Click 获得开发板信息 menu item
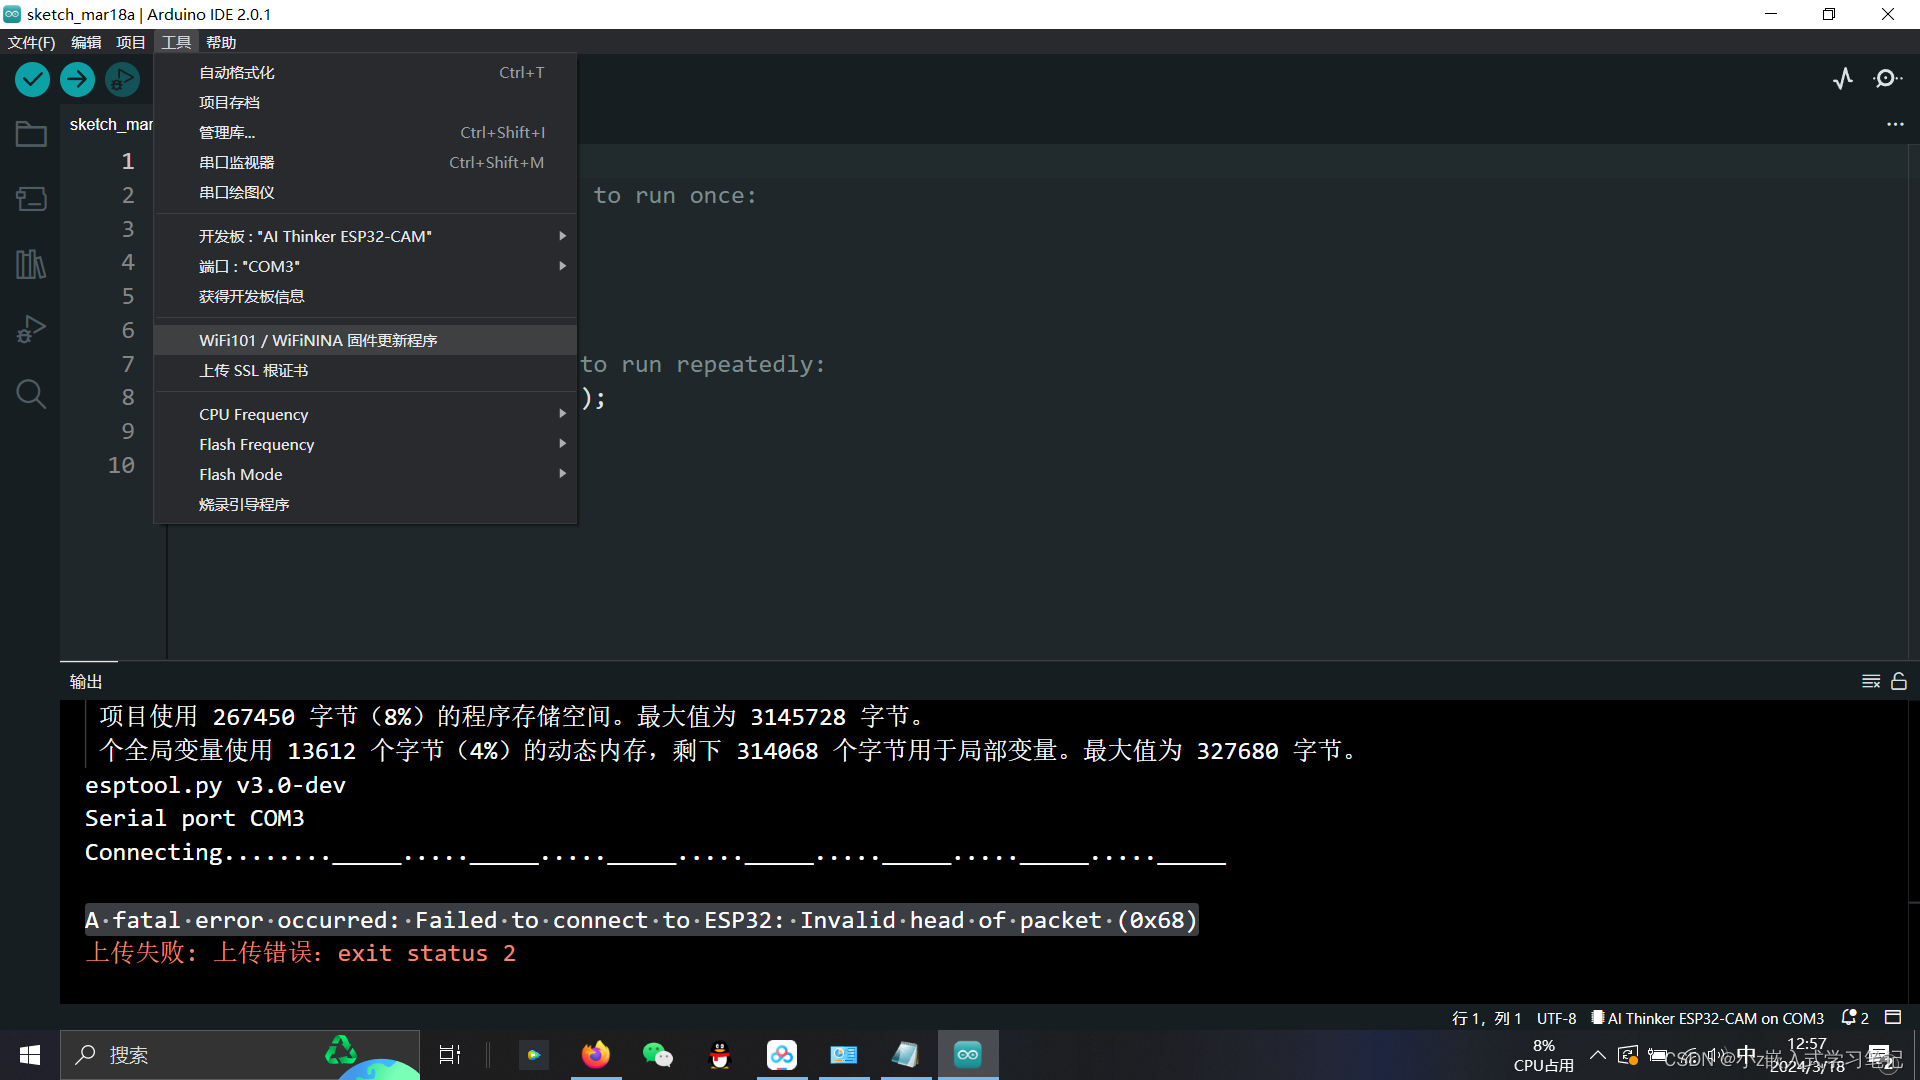This screenshot has width=1920, height=1080. point(252,296)
